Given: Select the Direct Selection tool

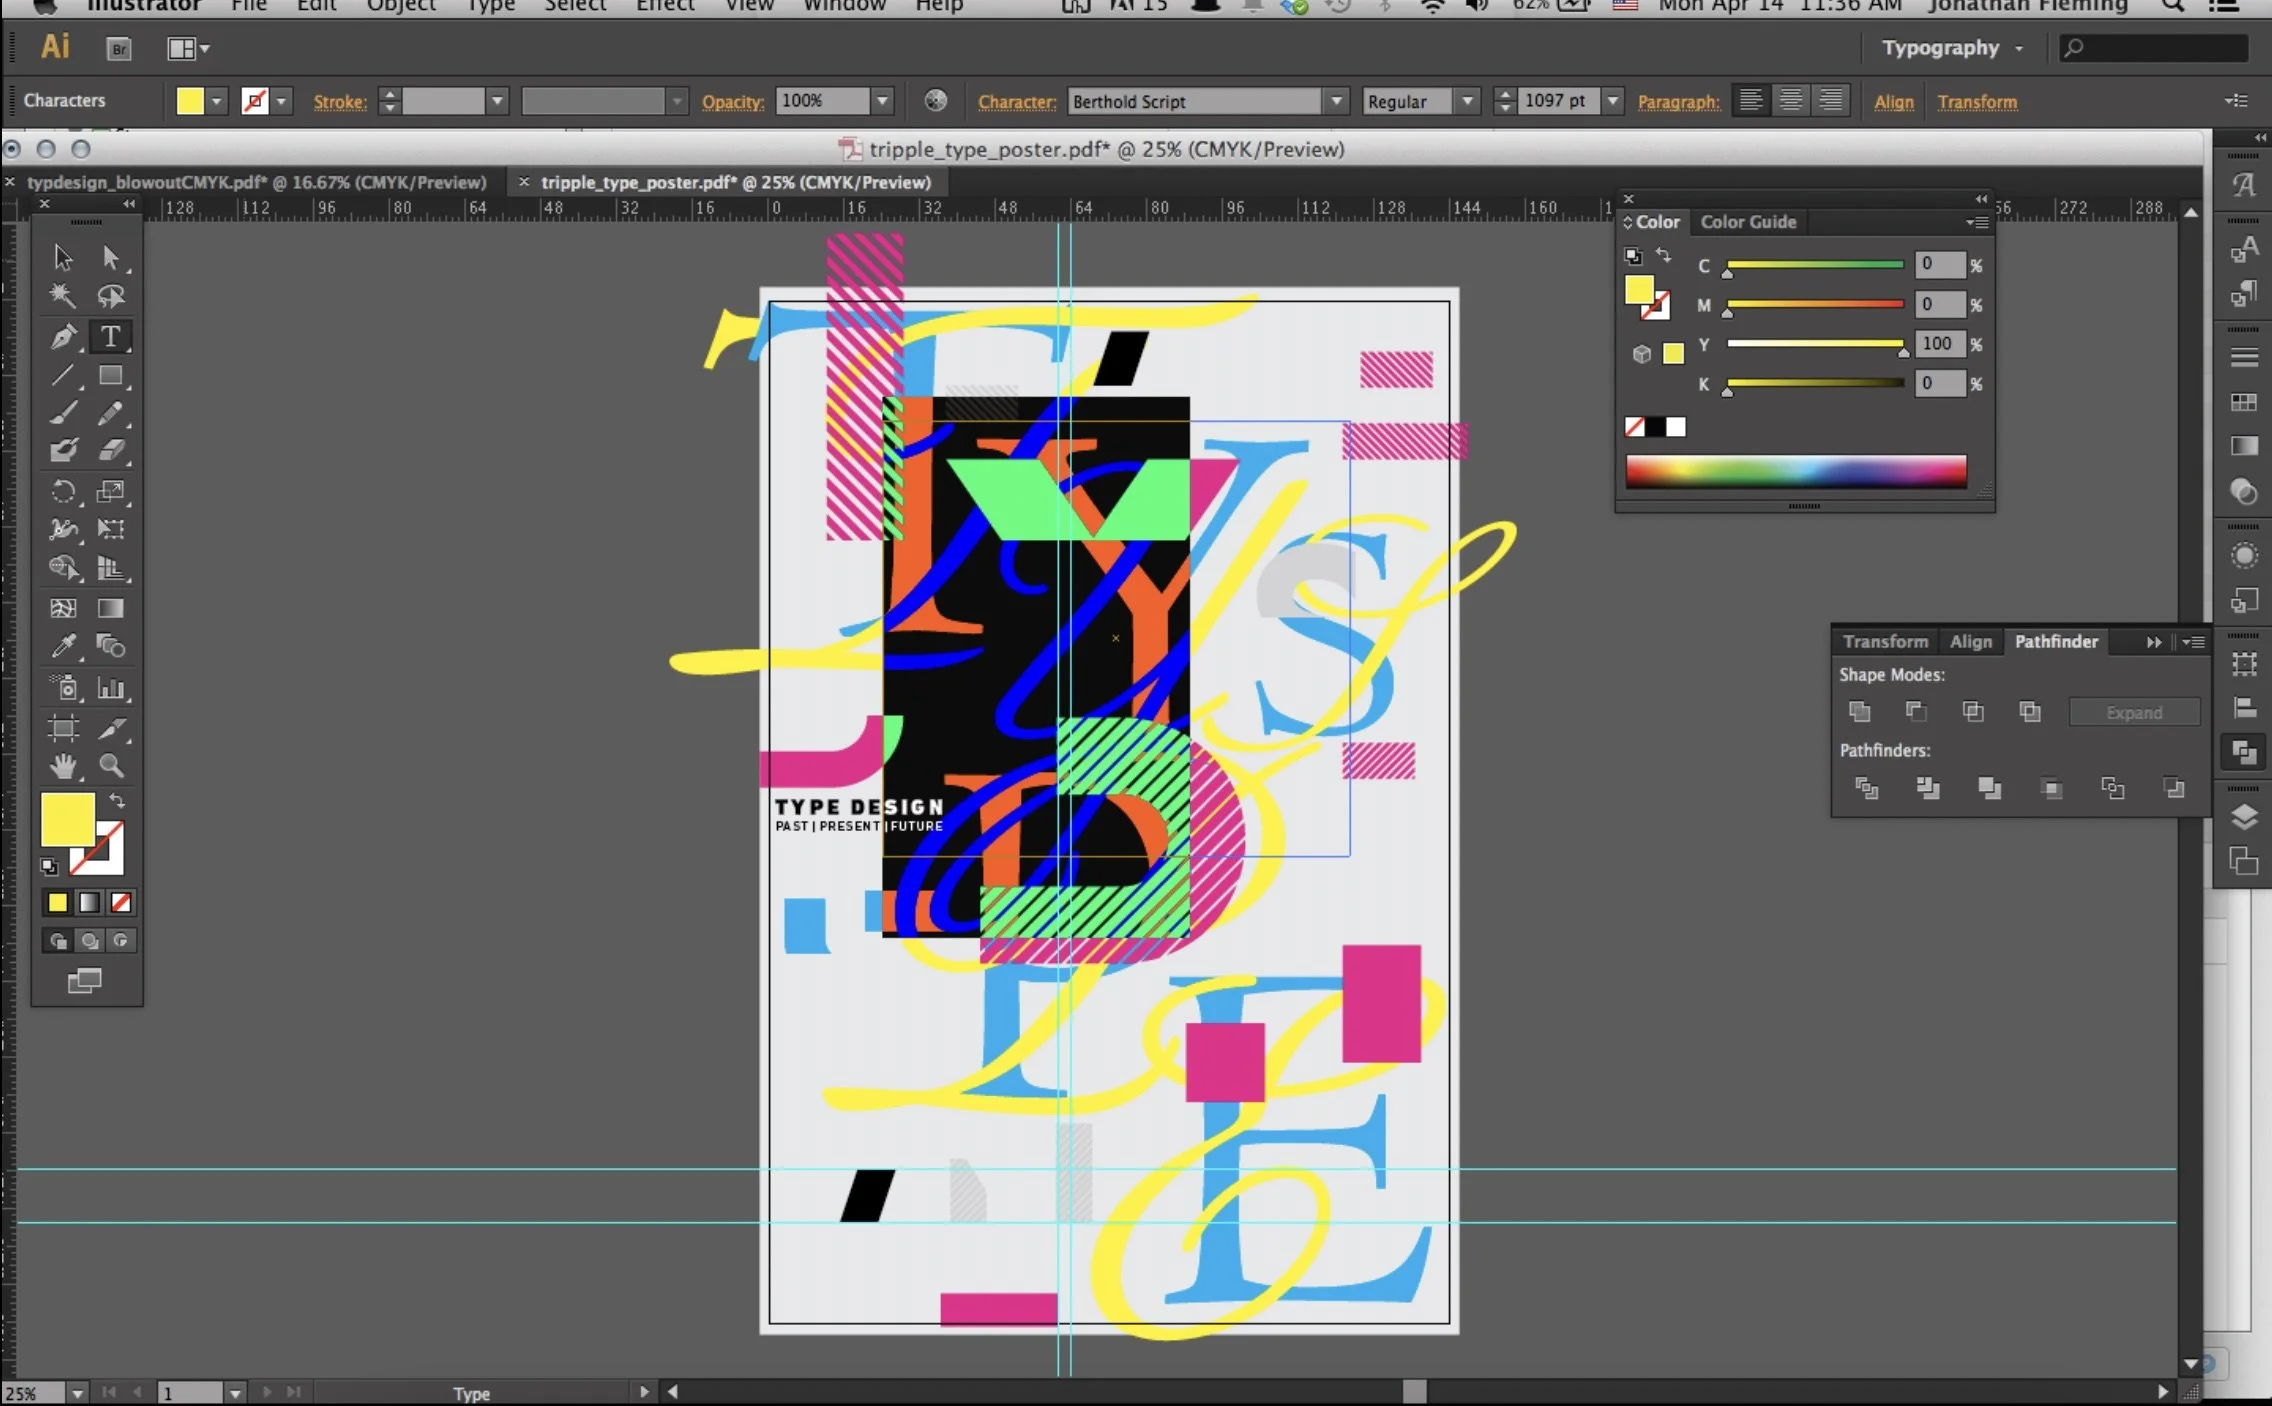Looking at the screenshot, I should 110,258.
